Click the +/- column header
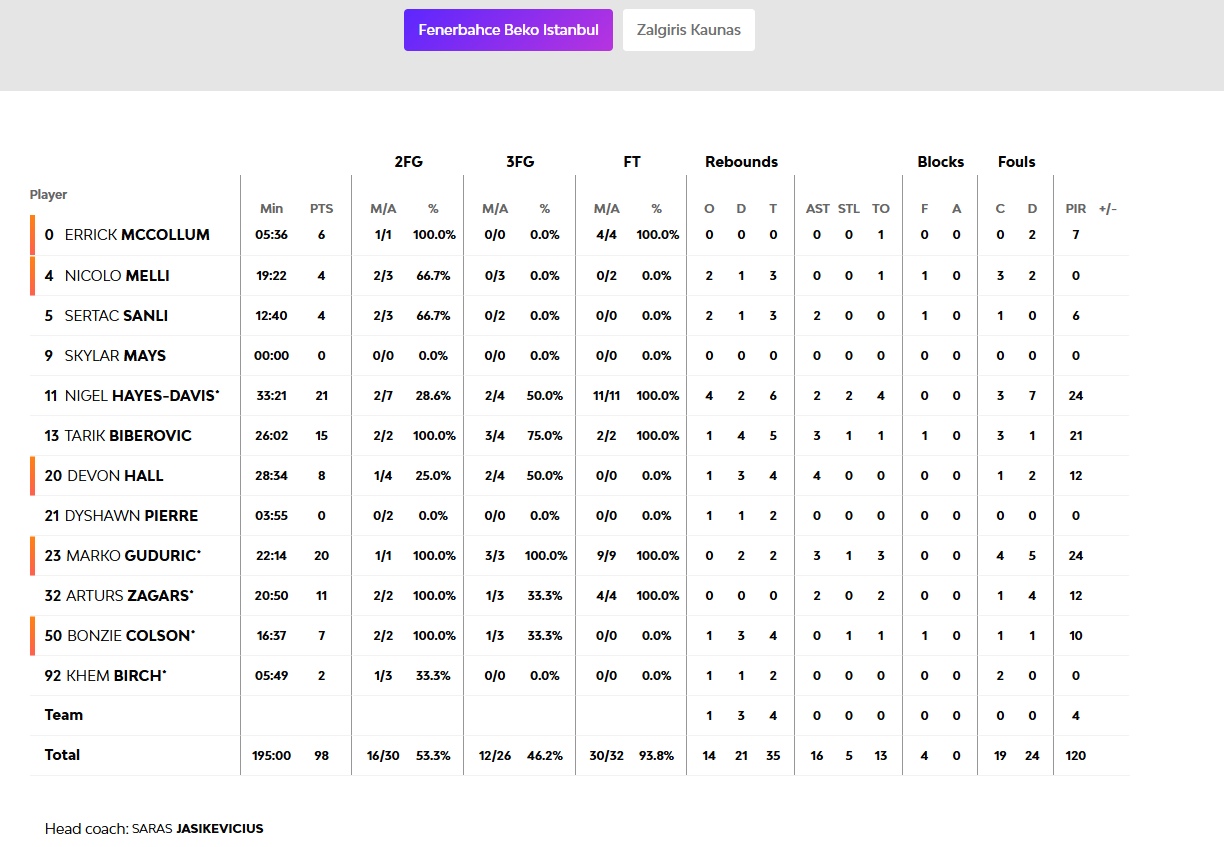The height and width of the screenshot is (847, 1224). 1107,209
